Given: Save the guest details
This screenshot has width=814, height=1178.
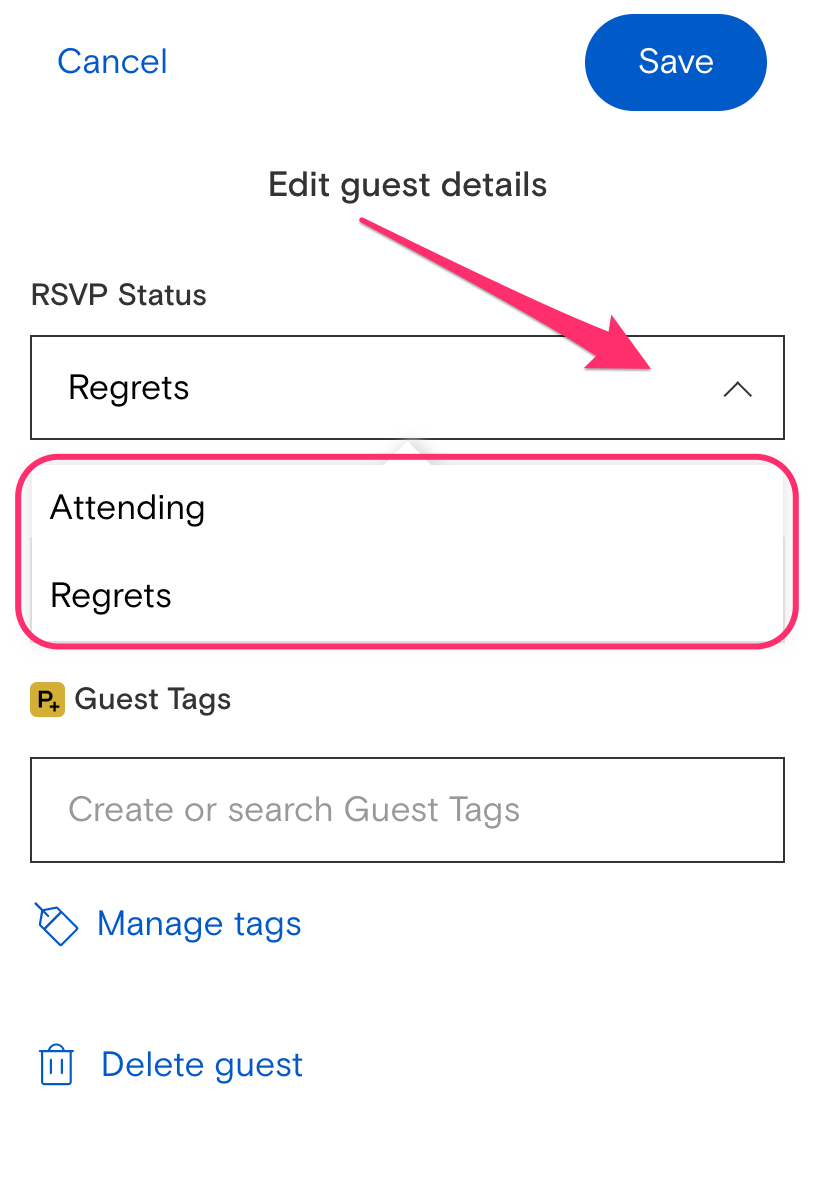Looking at the screenshot, I should click(676, 62).
